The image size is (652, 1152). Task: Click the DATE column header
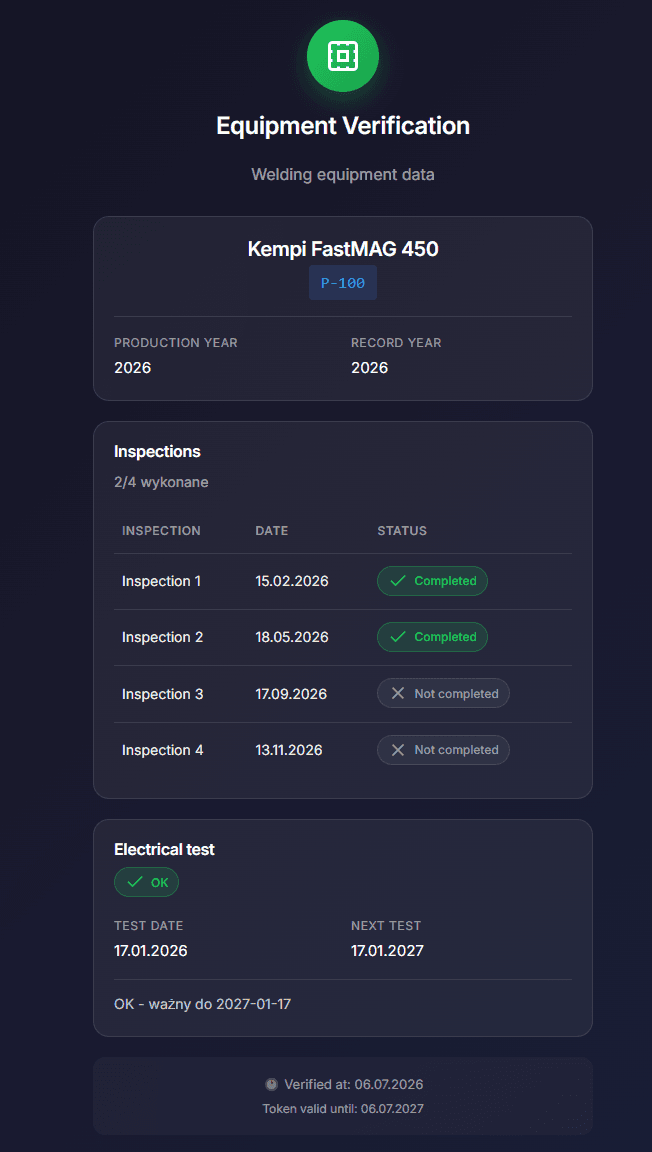[272, 530]
